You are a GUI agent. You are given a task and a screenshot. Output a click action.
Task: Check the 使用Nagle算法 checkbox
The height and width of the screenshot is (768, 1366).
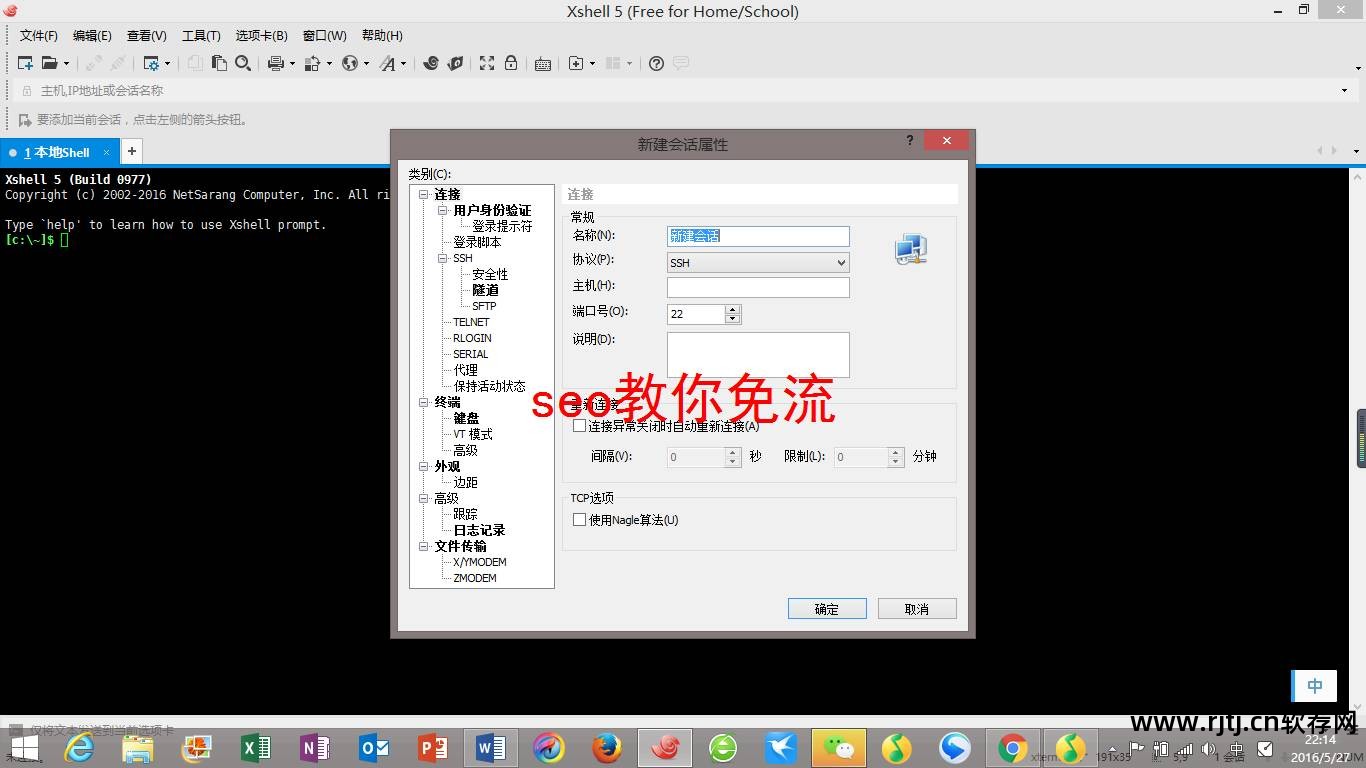pos(579,520)
